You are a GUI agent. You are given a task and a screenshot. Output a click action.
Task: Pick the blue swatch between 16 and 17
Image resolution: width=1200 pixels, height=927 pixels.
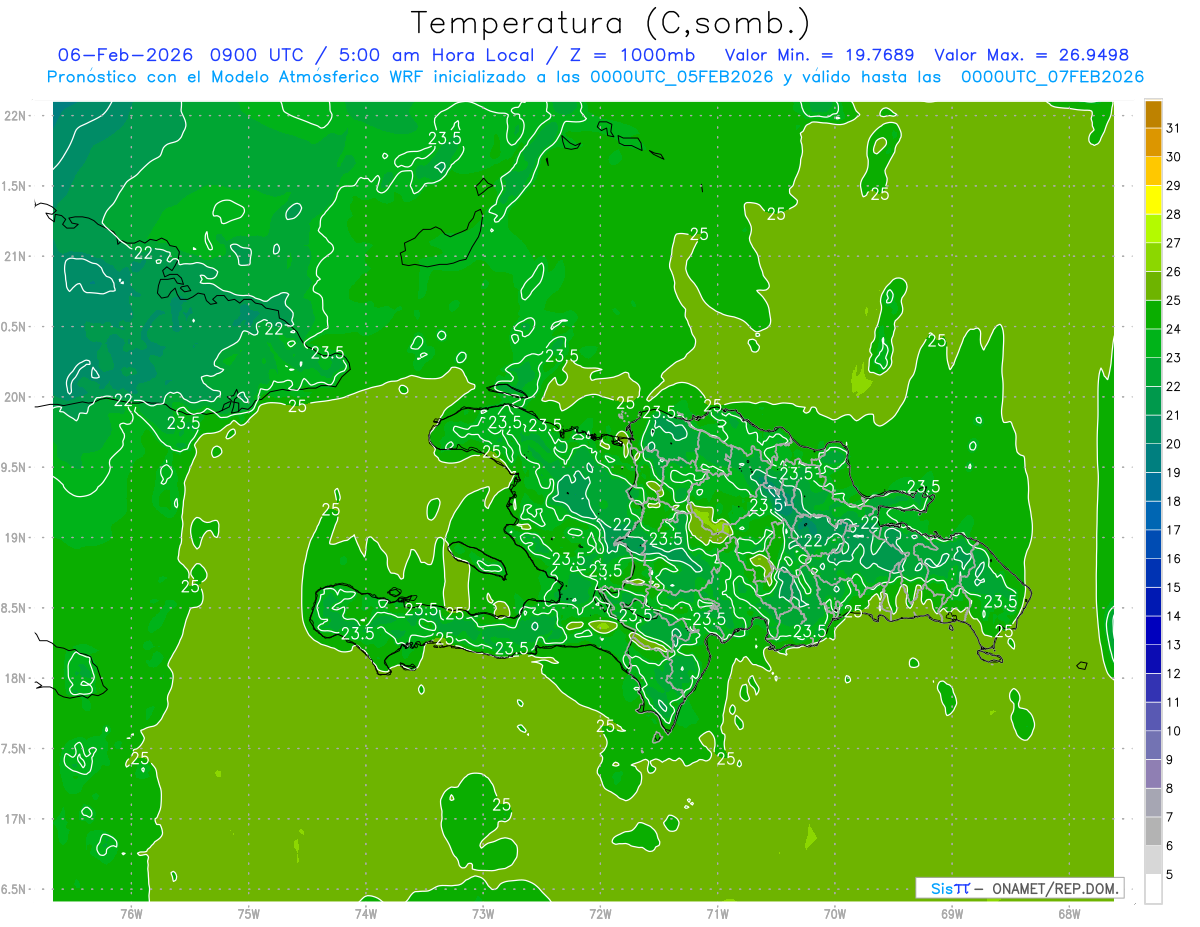pyautogui.click(x=1153, y=544)
